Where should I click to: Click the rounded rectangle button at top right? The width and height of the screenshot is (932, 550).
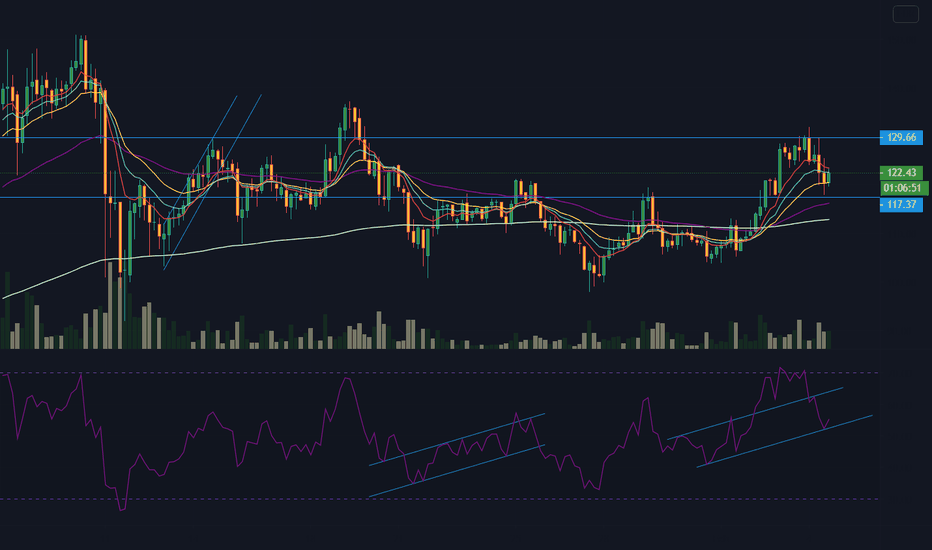[x=906, y=14]
